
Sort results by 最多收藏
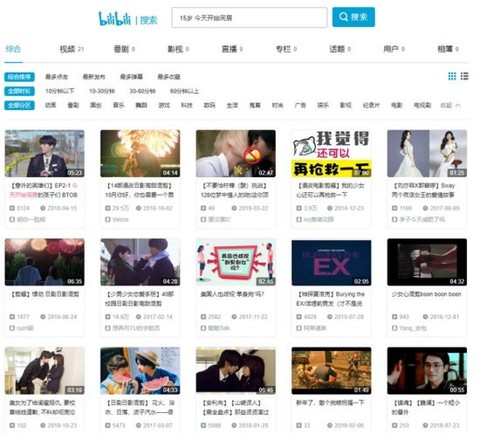click(169, 77)
